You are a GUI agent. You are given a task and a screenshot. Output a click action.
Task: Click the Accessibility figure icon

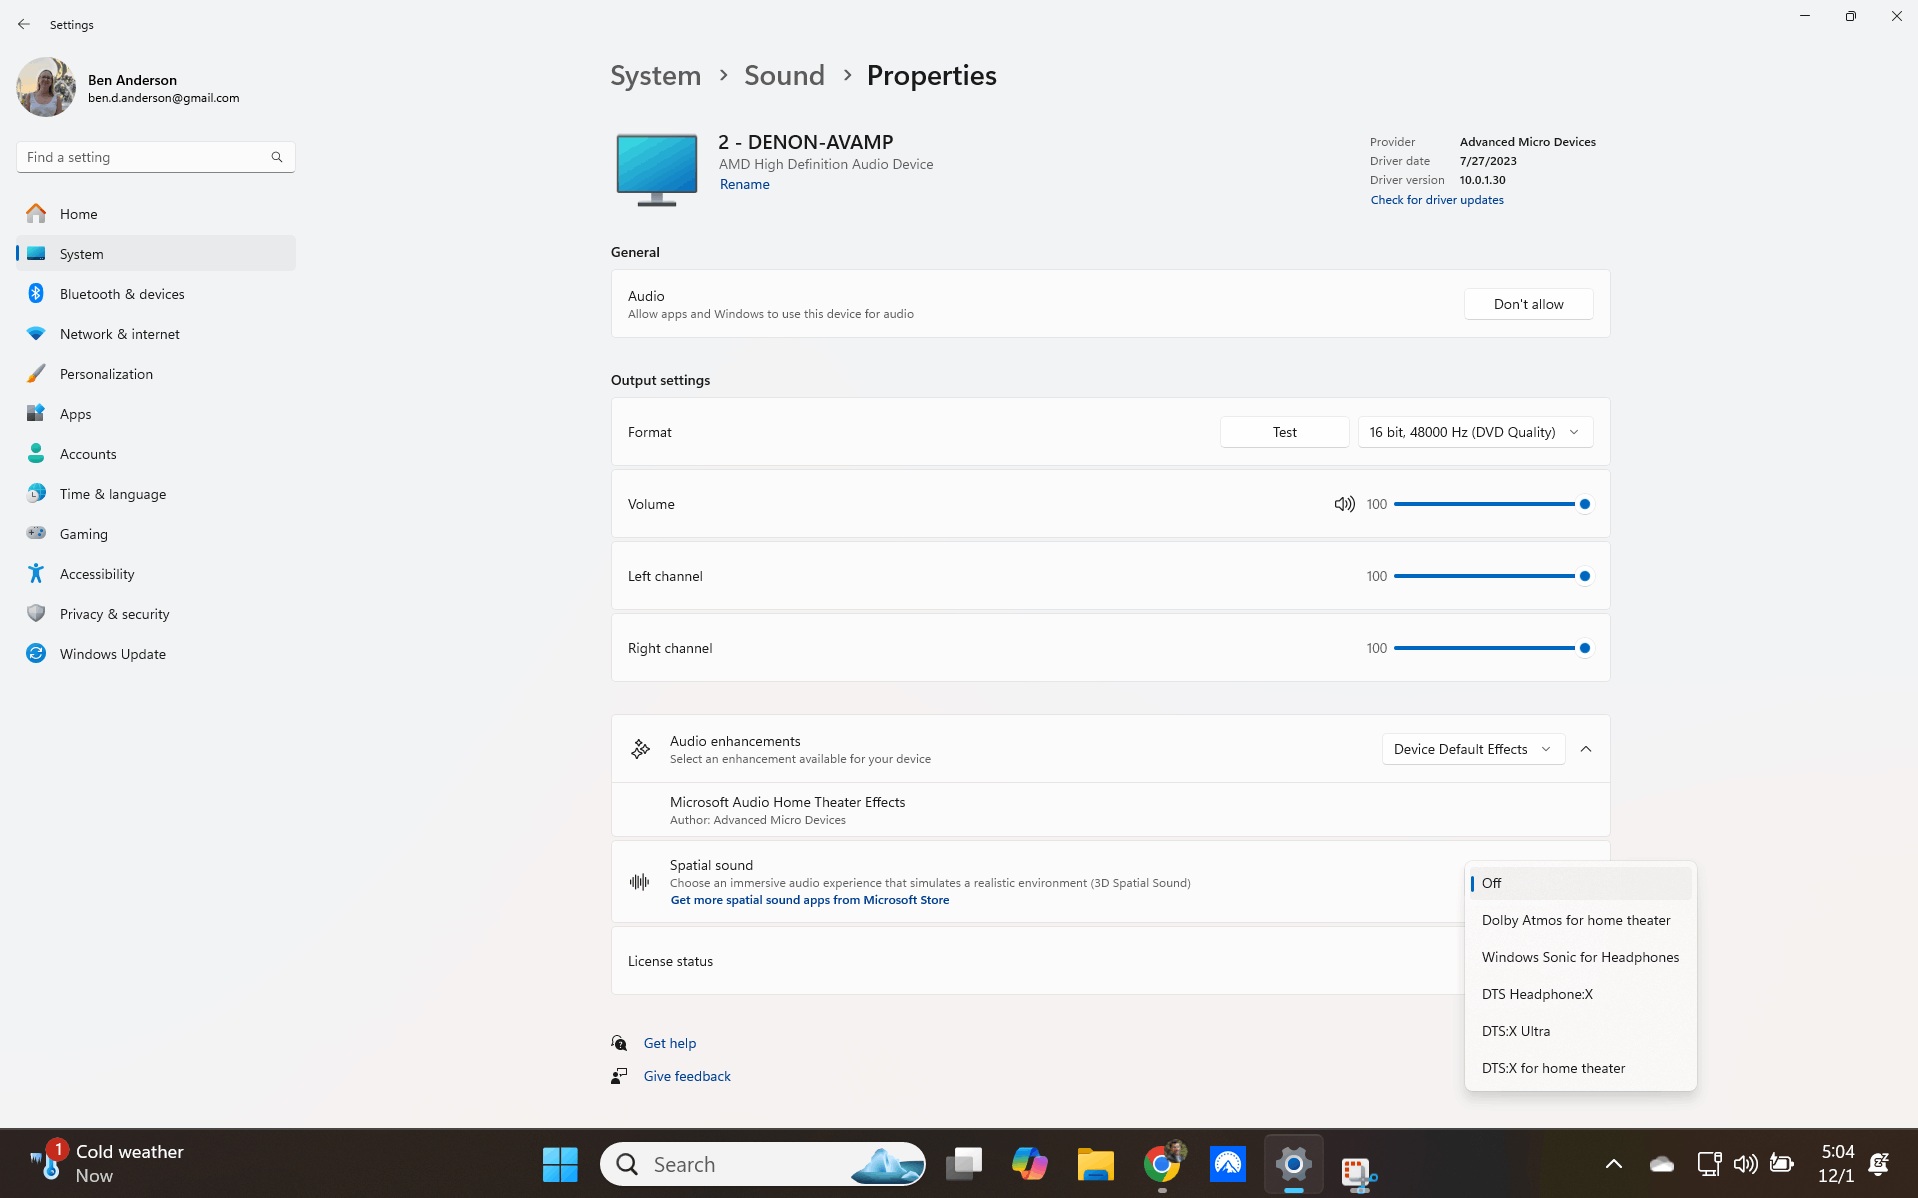[36, 574]
